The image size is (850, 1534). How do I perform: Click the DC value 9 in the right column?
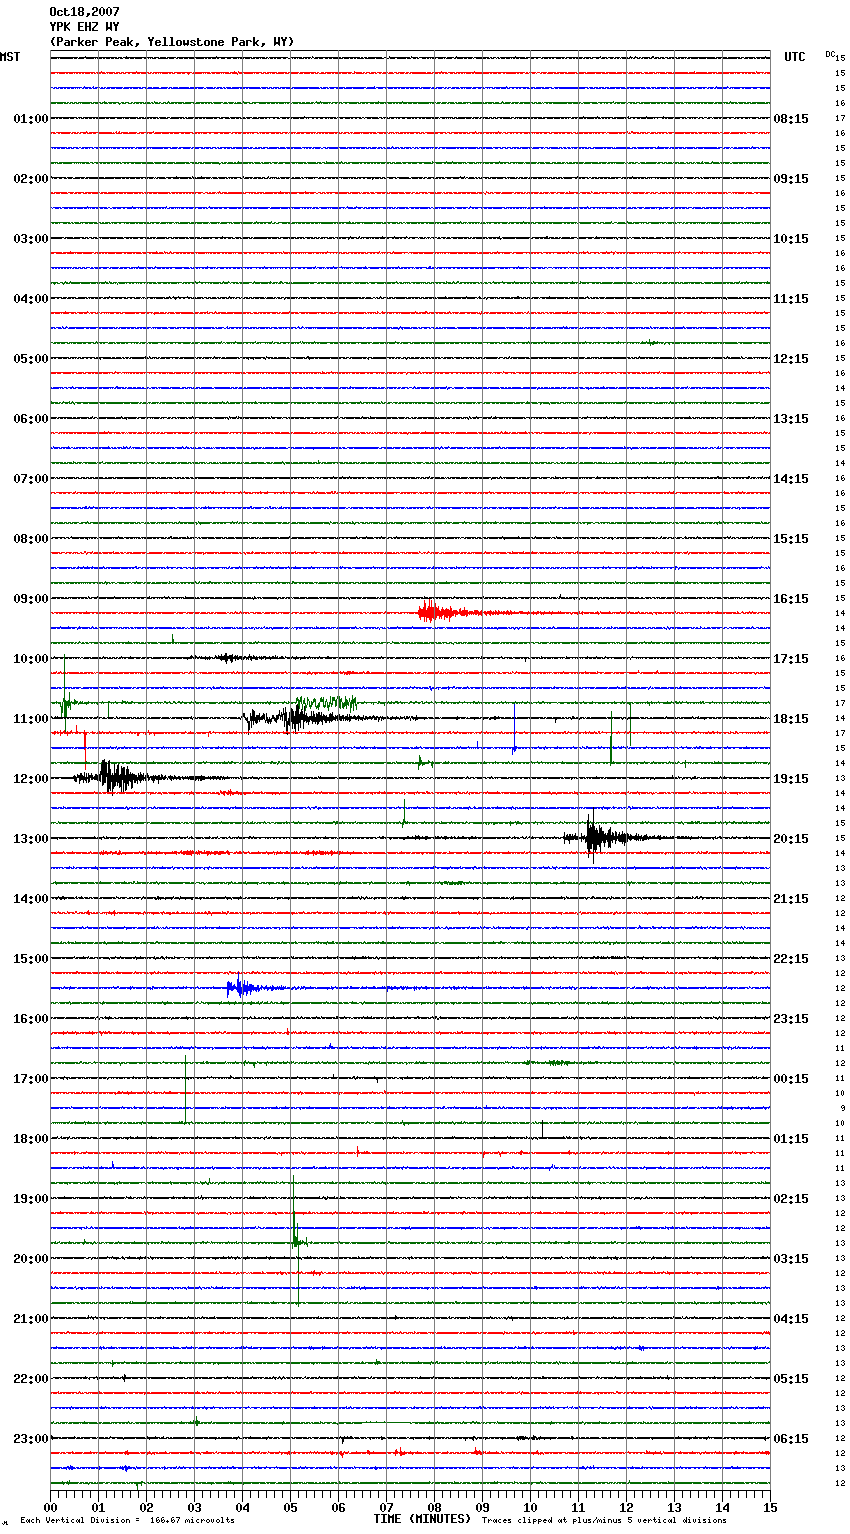tap(842, 1108)
